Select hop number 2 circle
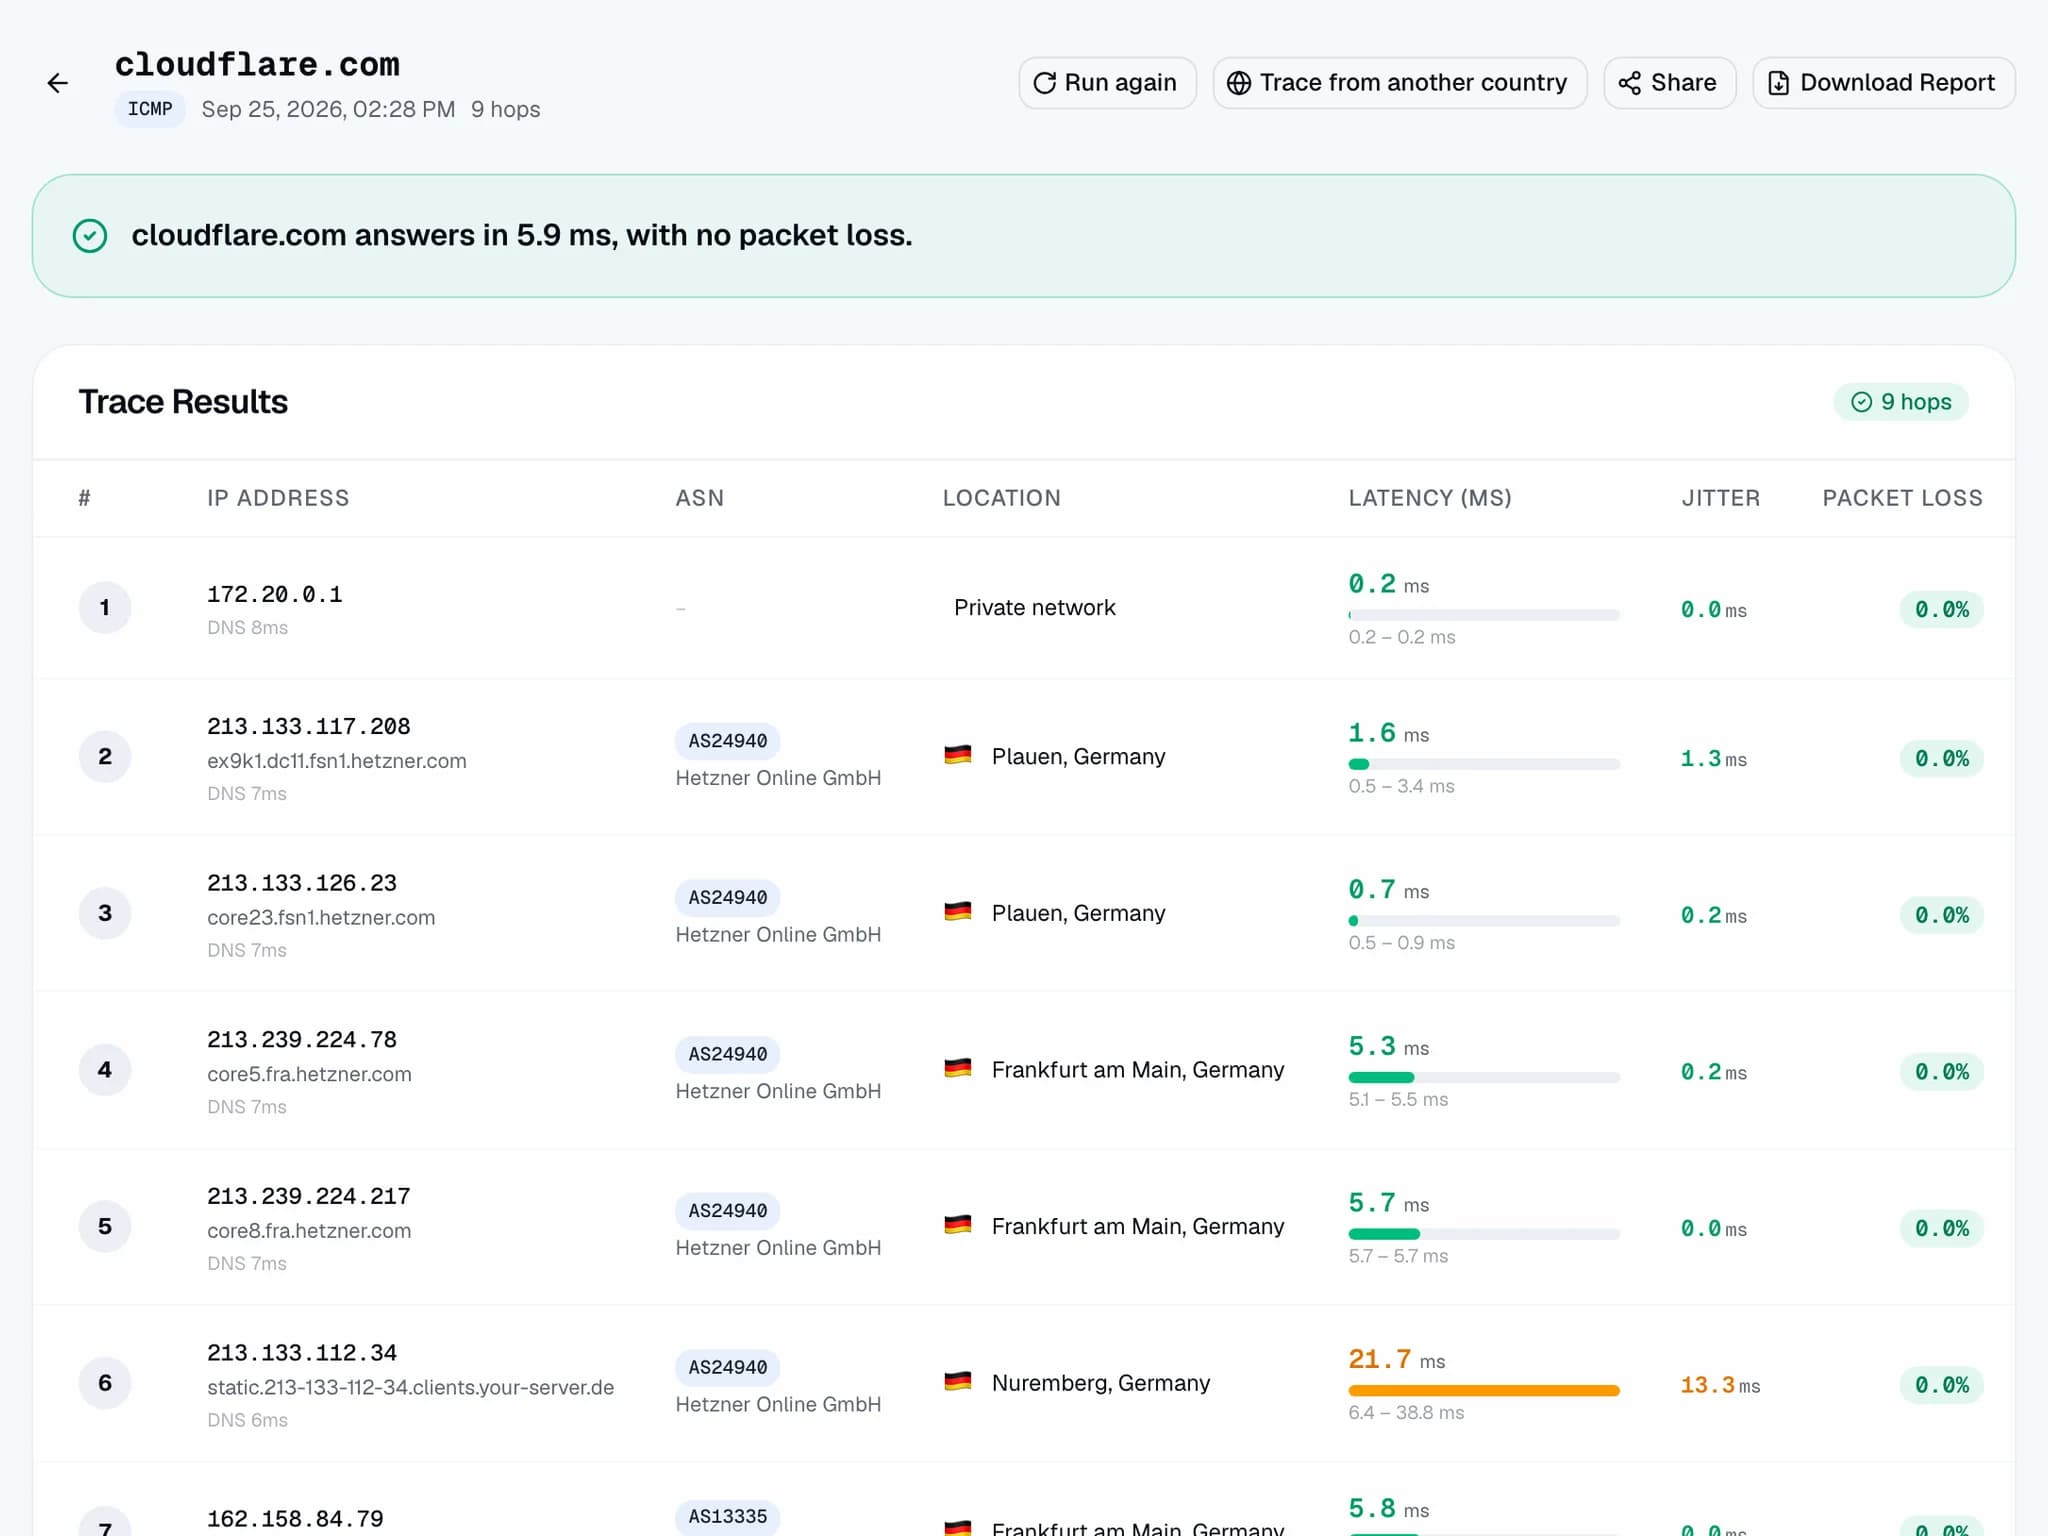 click(105, 757)
